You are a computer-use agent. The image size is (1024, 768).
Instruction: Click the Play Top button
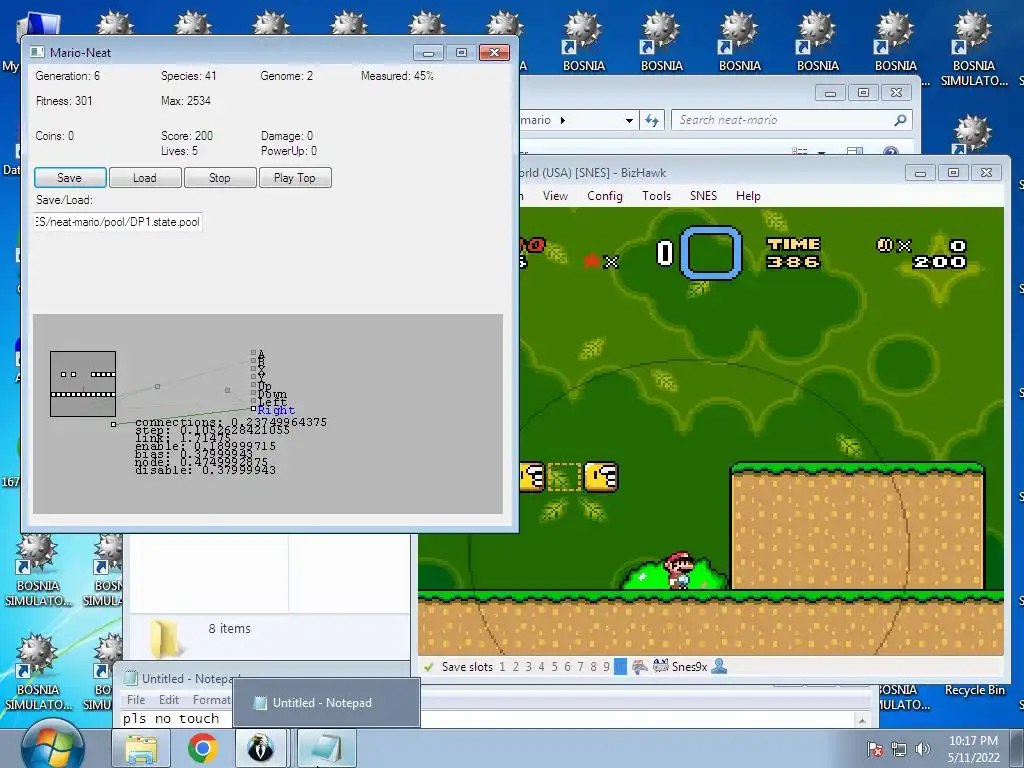click(x=295, y=178)
